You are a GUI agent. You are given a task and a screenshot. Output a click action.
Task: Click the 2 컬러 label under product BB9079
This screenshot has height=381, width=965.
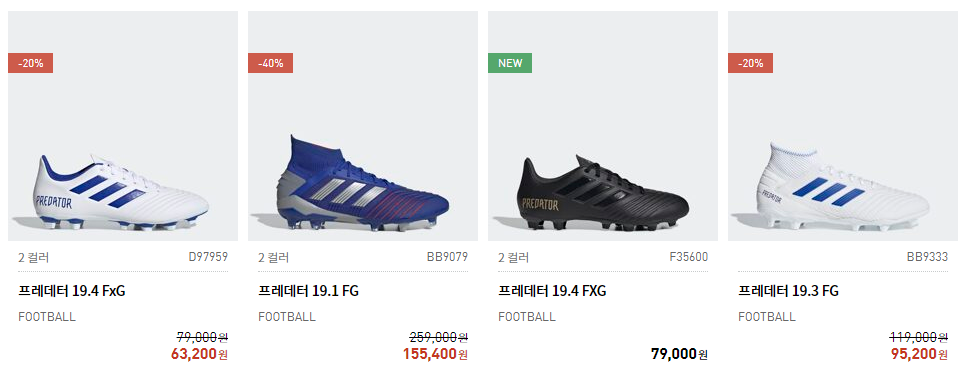[274, 257]
